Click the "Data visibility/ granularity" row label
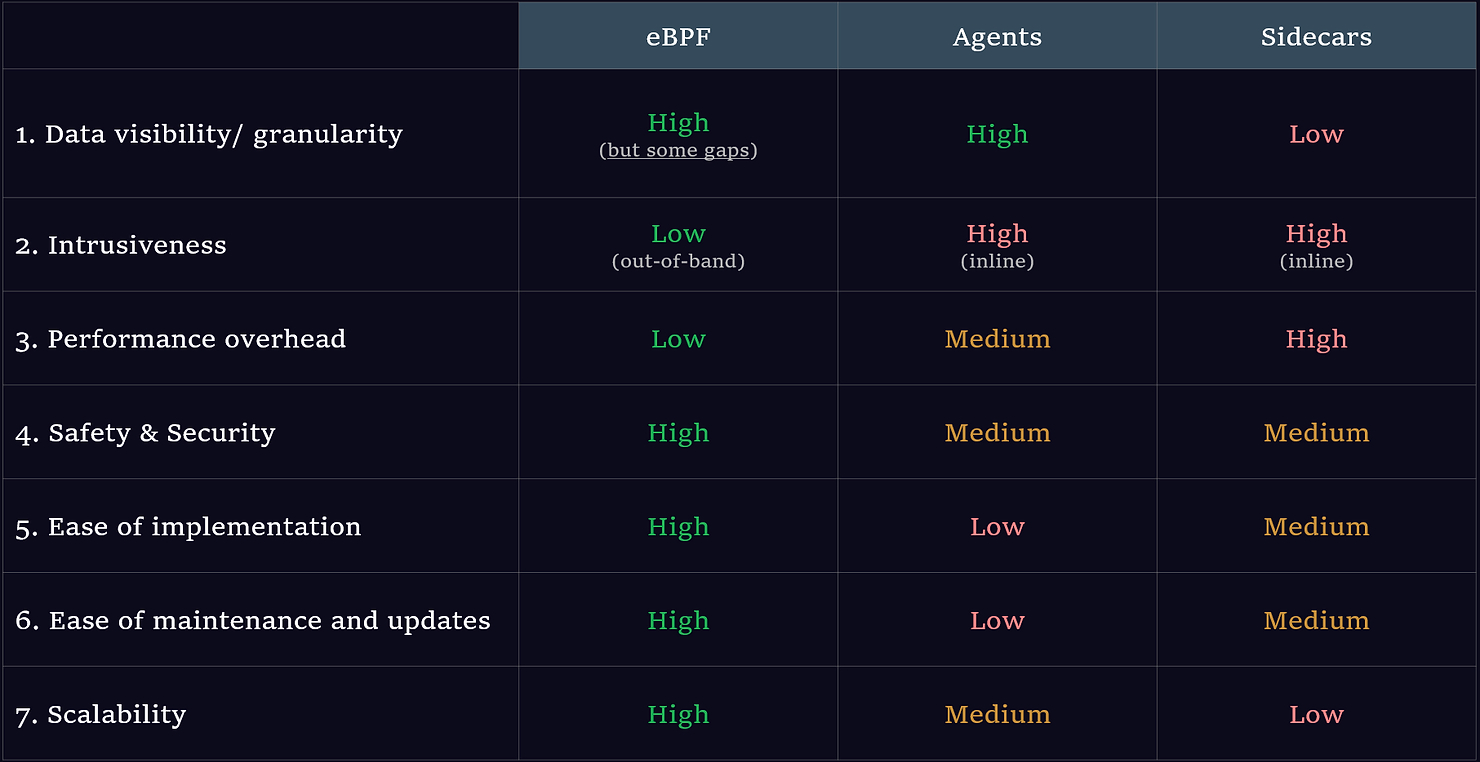 coord(209,134)
